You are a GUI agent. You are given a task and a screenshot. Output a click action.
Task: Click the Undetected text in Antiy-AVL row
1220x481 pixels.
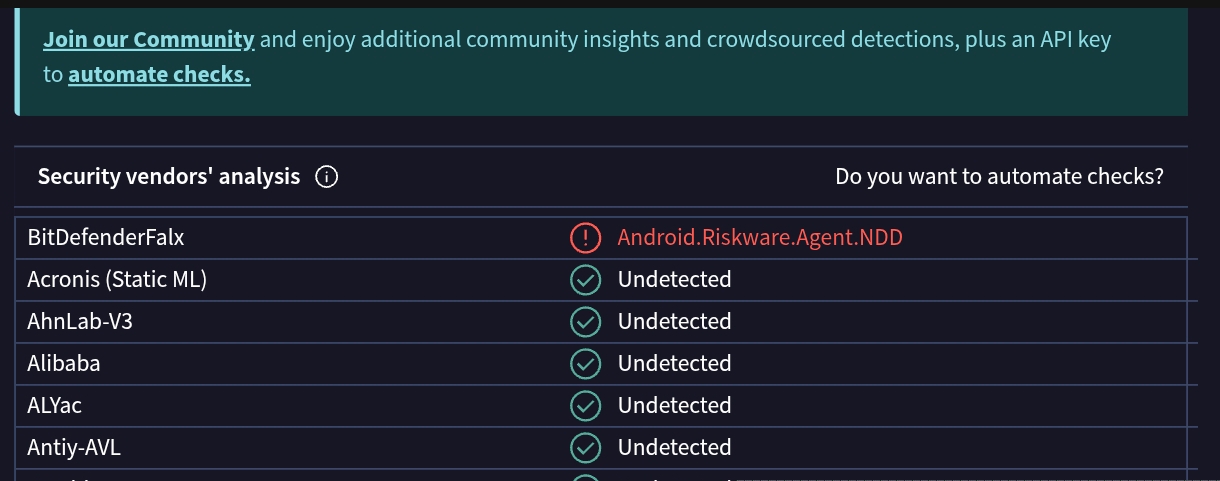pos(674,448)
